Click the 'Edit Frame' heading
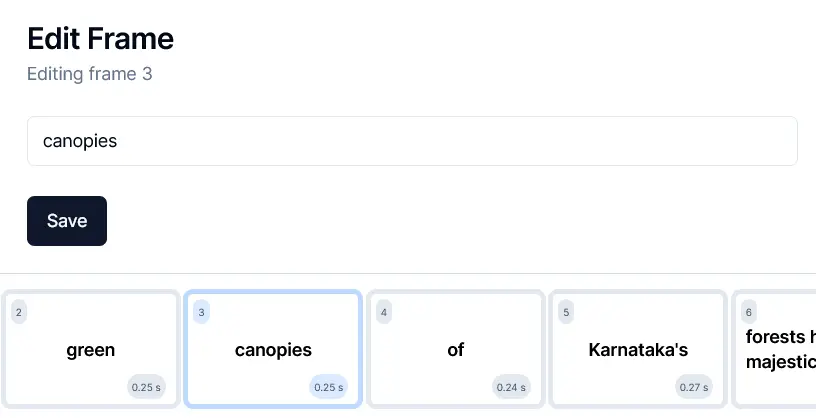 tap(100, 39)
